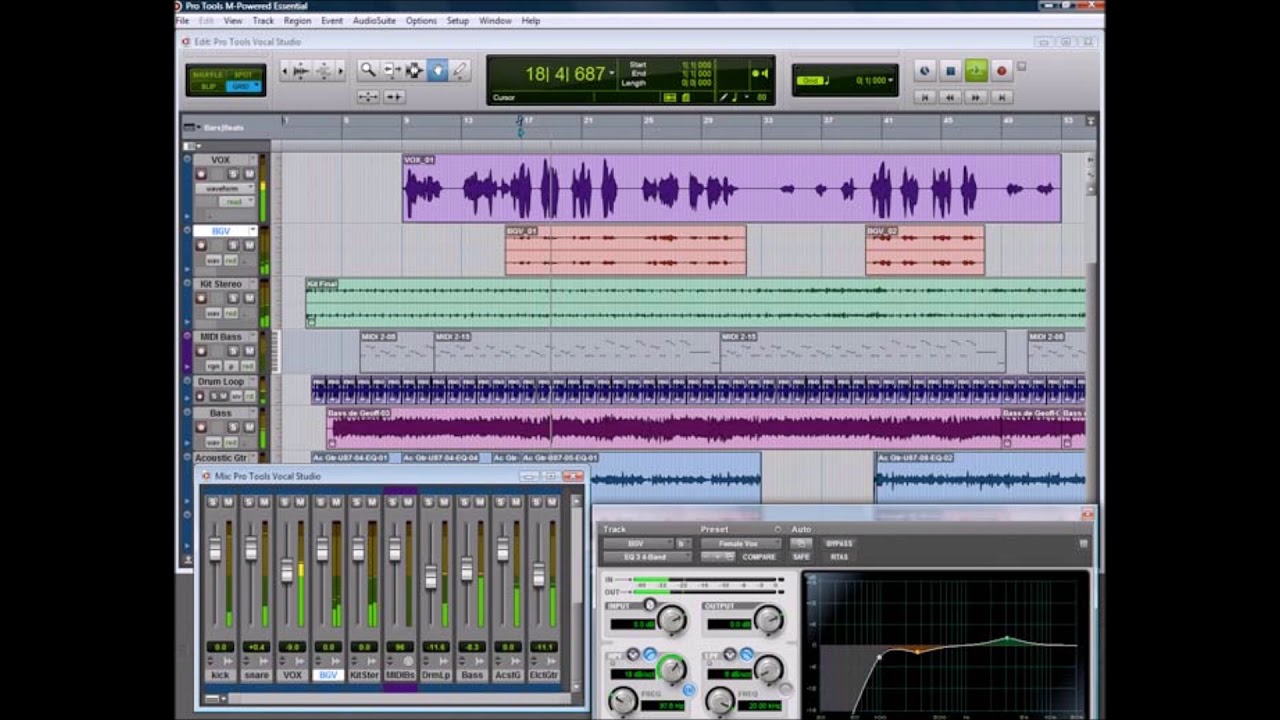Open the Track menu
The image size is (1280, 720).
pos(263,21)
